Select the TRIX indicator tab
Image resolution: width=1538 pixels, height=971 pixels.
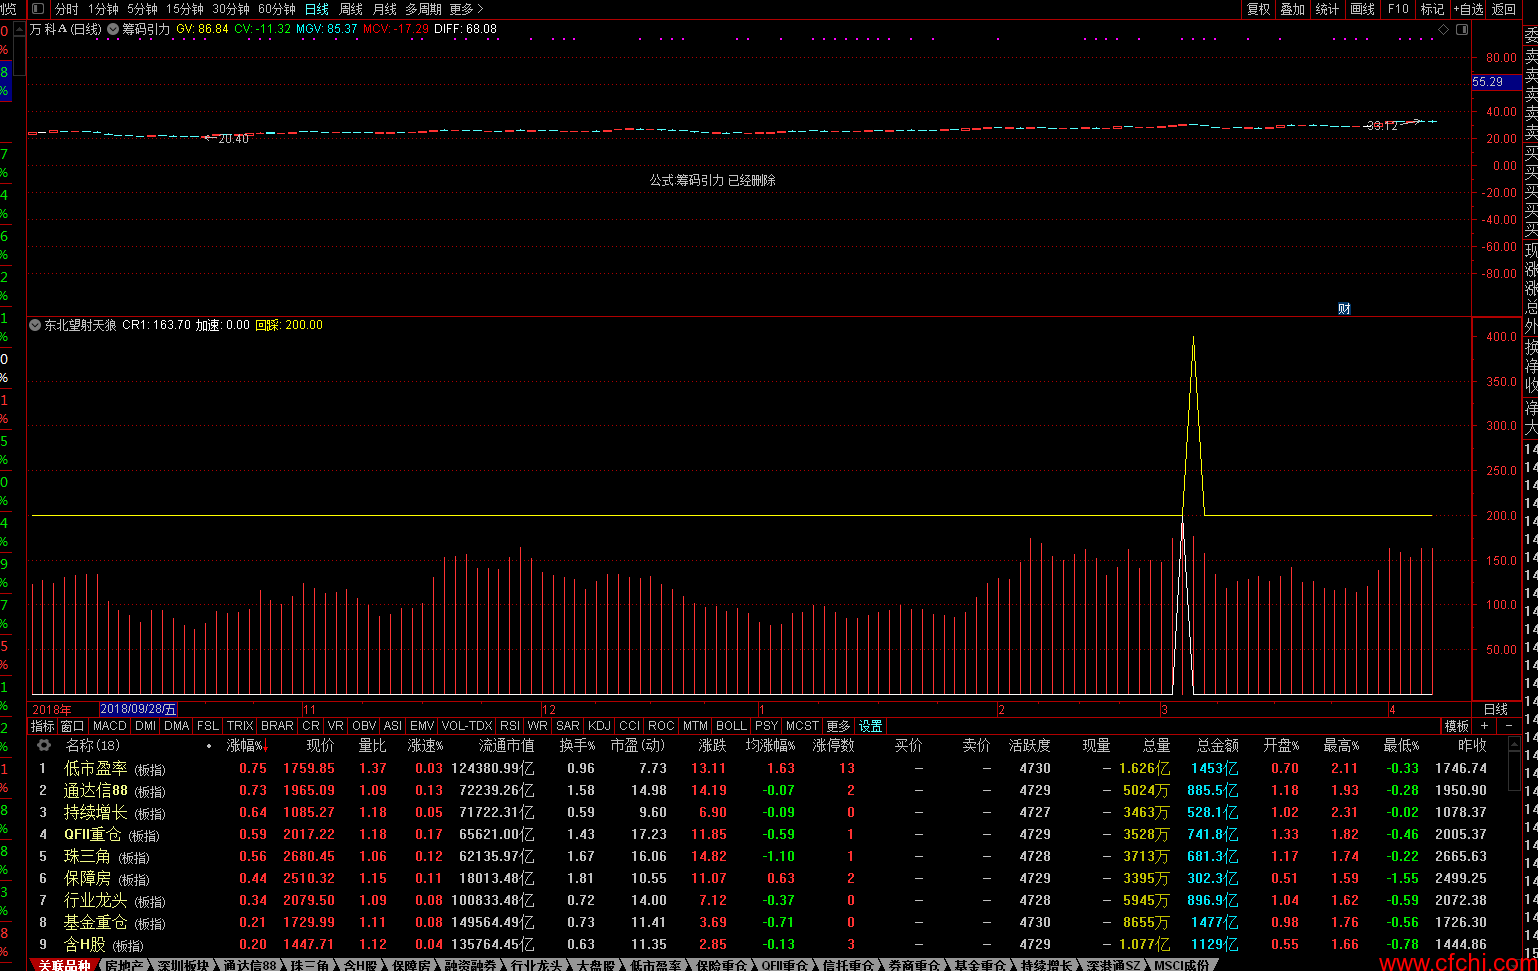click(x=240, y=726)
